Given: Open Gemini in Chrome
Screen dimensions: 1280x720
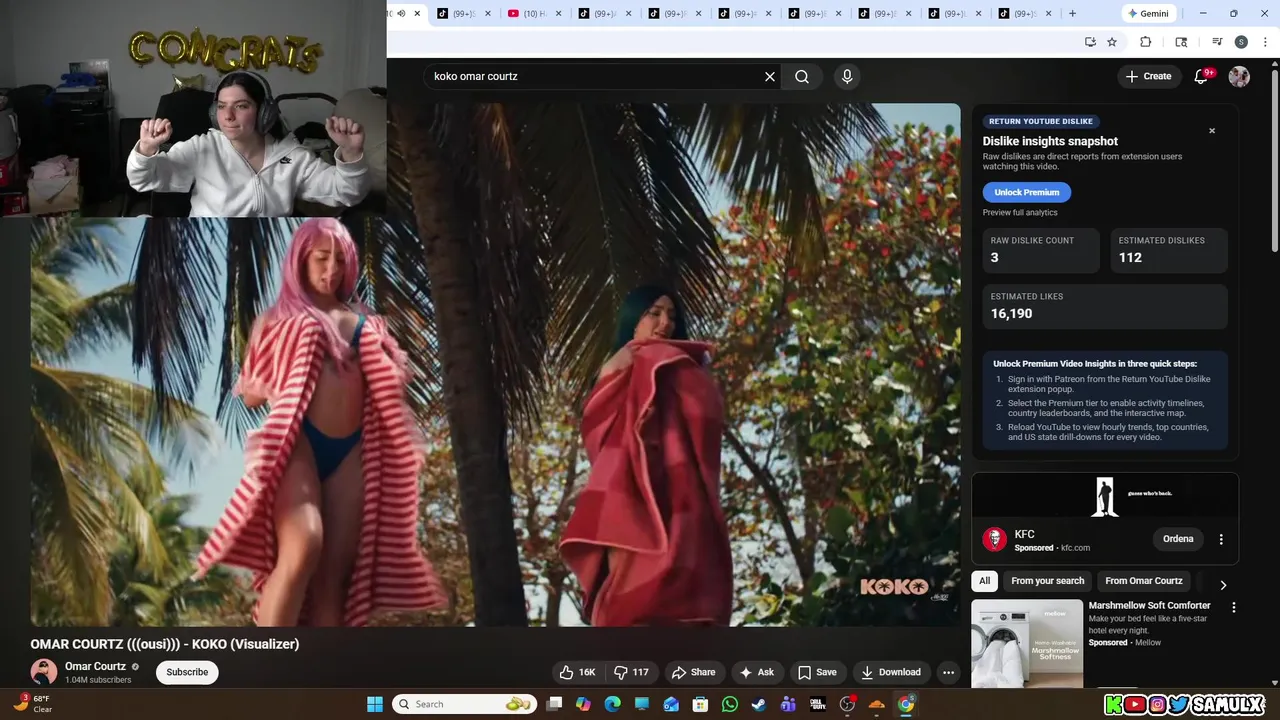Looking at the screenshot, I should (1147, 13).
